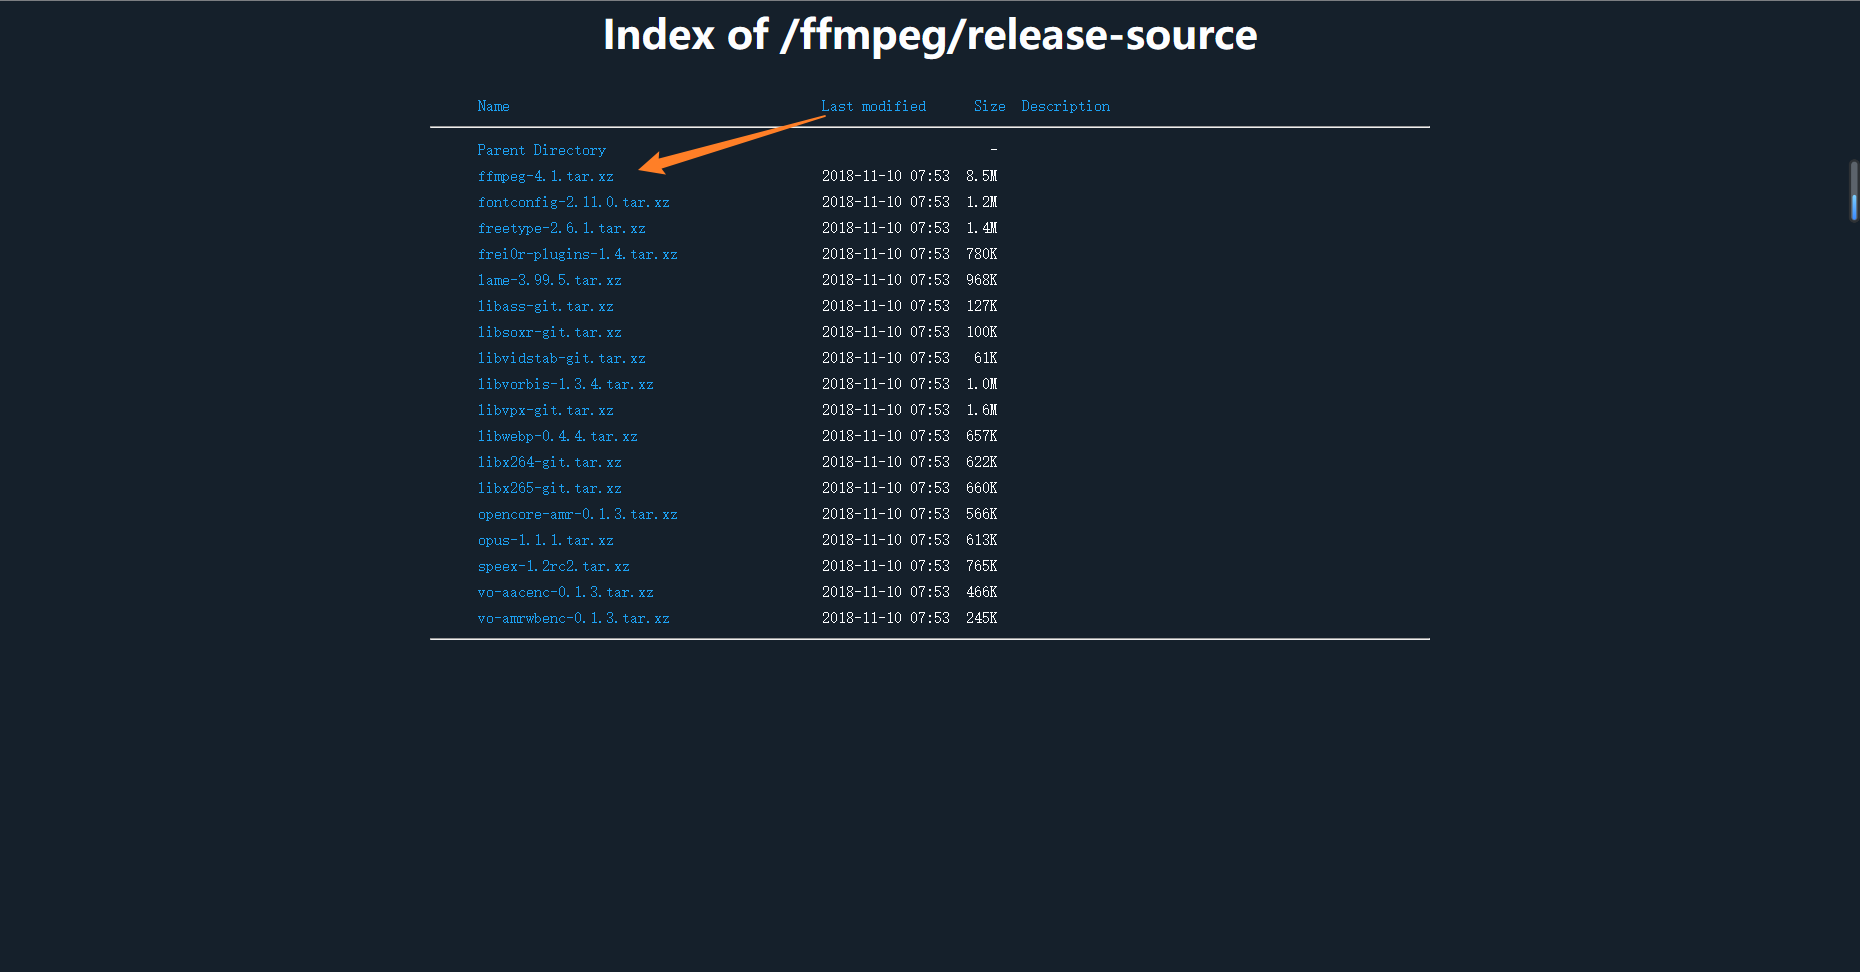Select libwebp-0.4.4.tar.xz from the list

(x=558, y=436)
